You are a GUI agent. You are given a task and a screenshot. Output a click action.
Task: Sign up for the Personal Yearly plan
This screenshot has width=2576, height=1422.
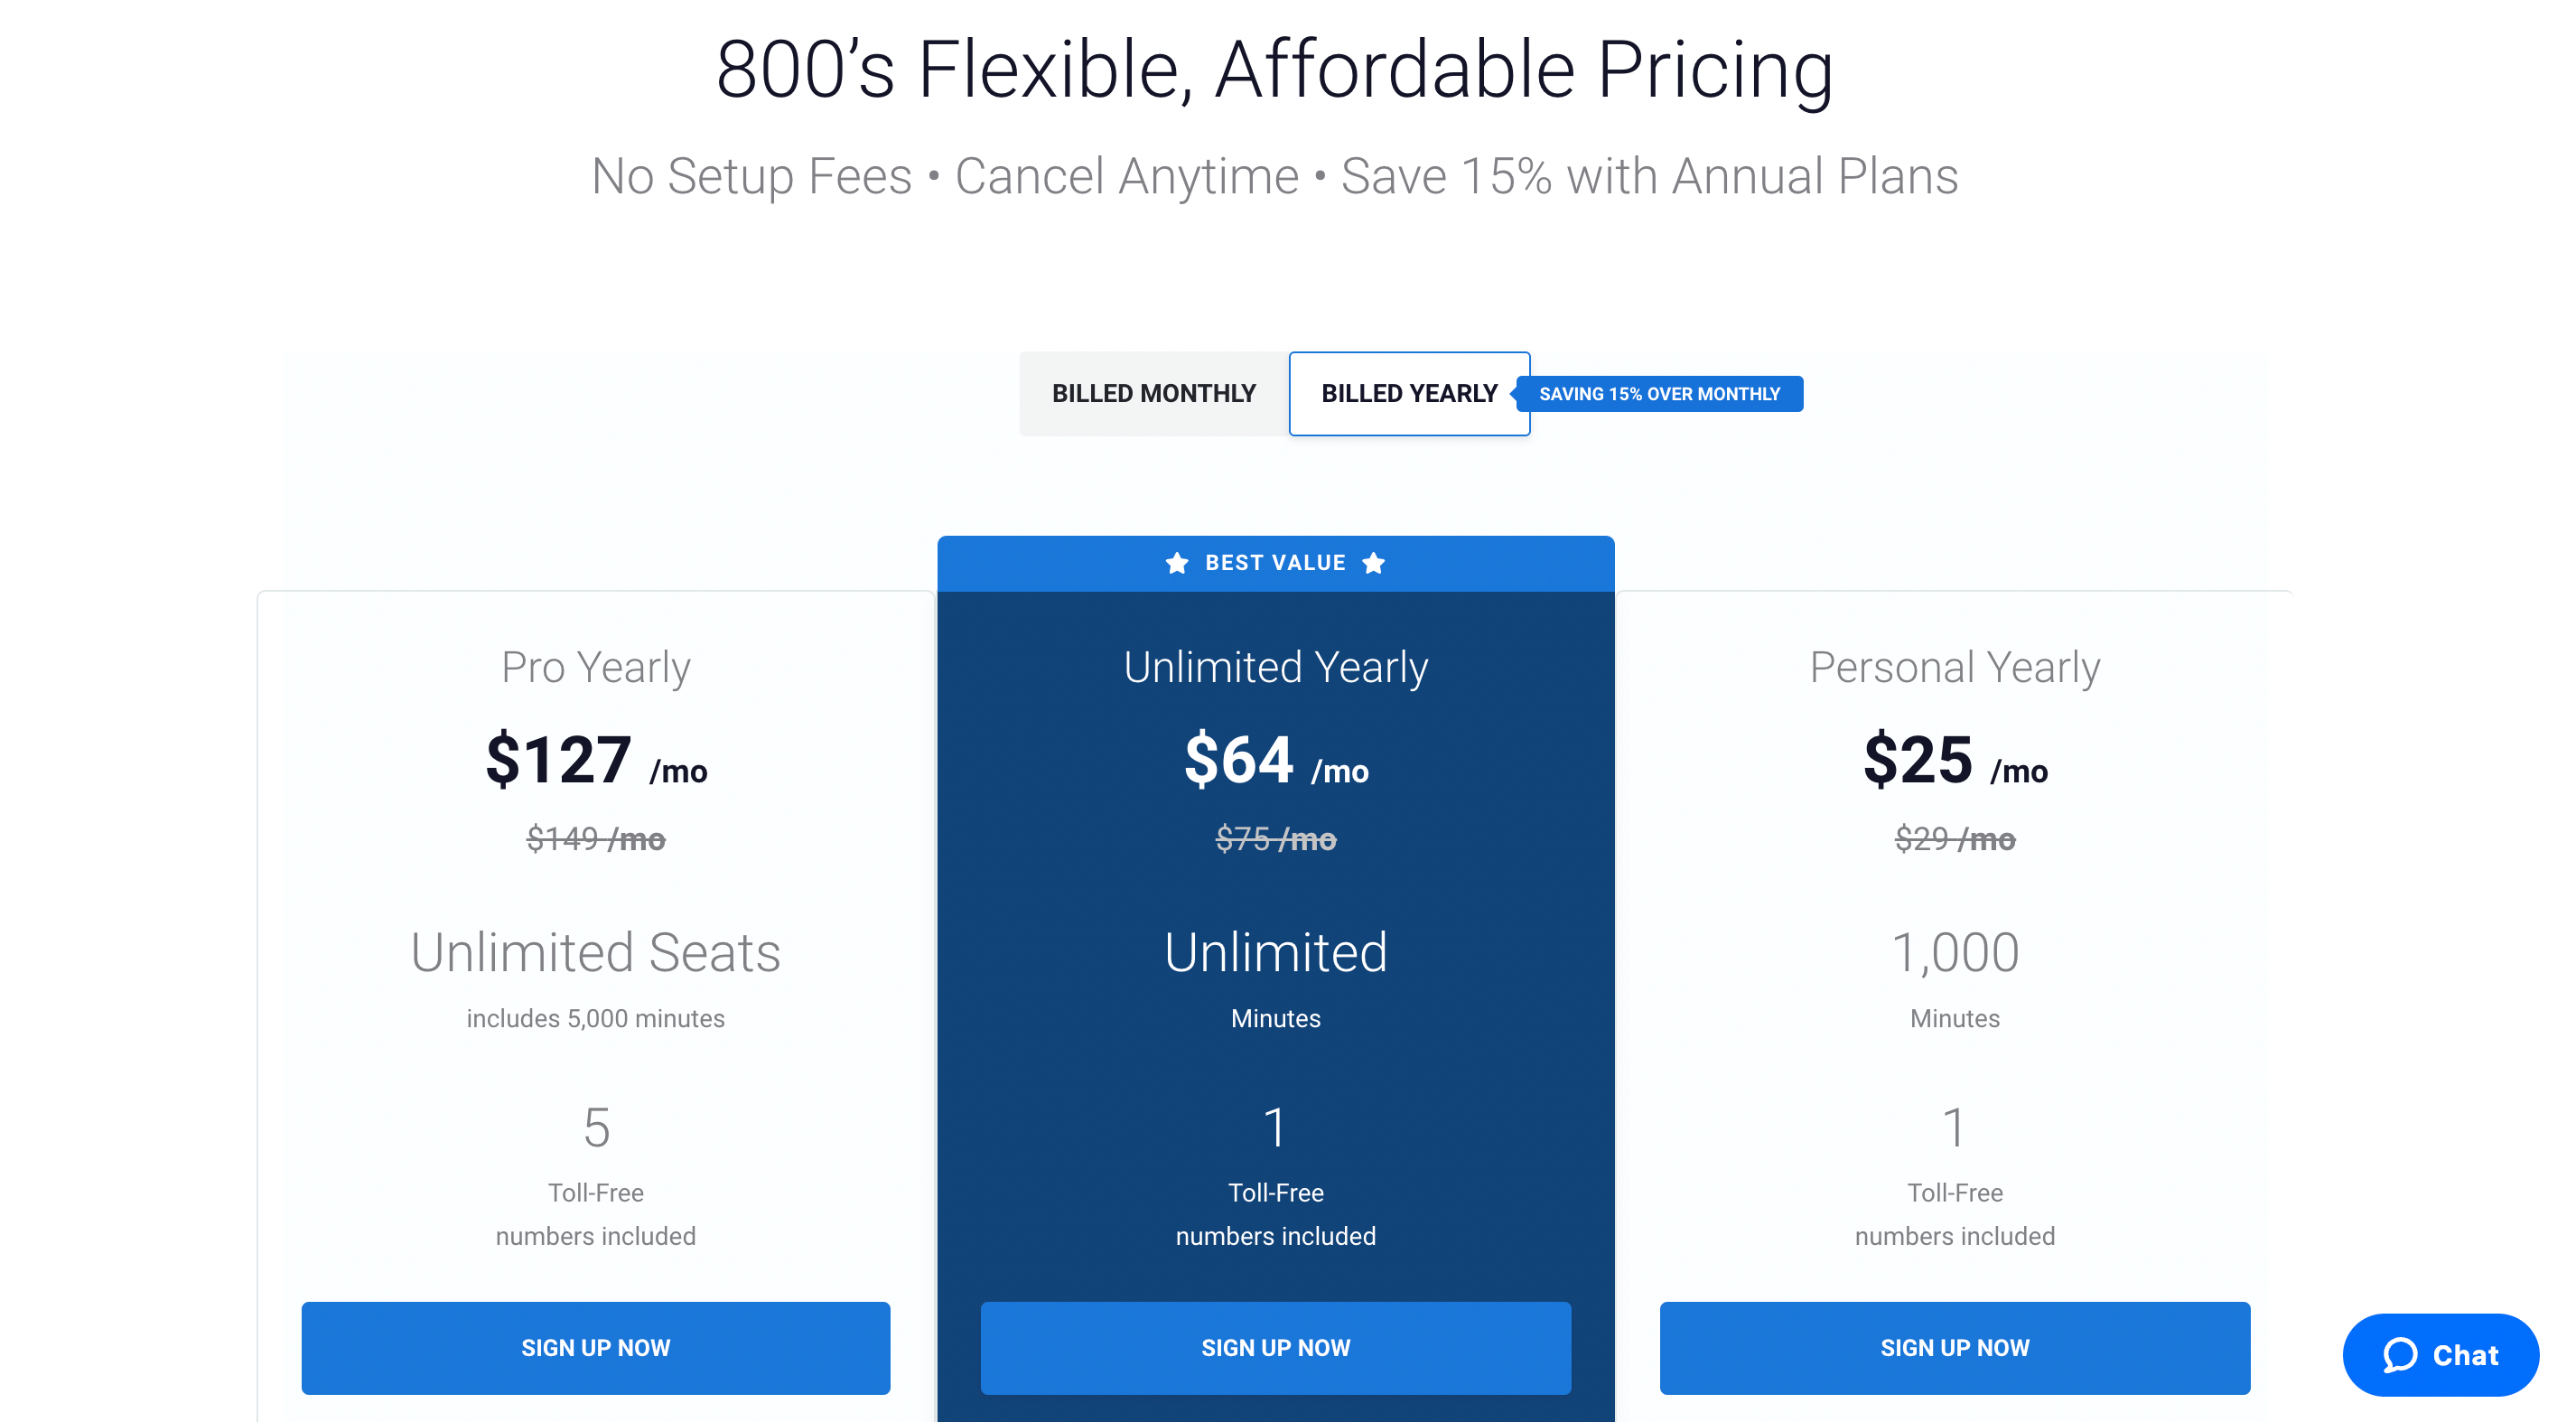(1955, 1347)
